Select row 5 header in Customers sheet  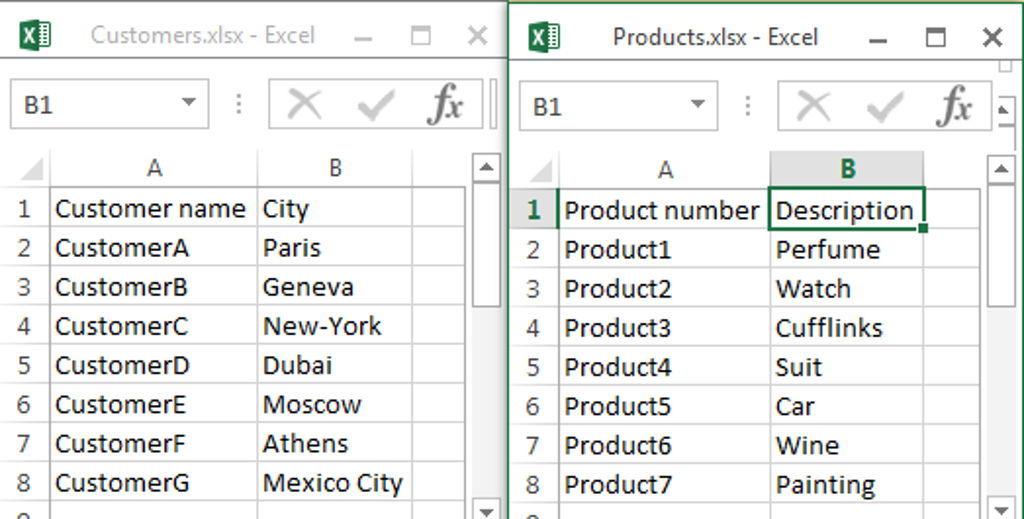click(24, 365)
